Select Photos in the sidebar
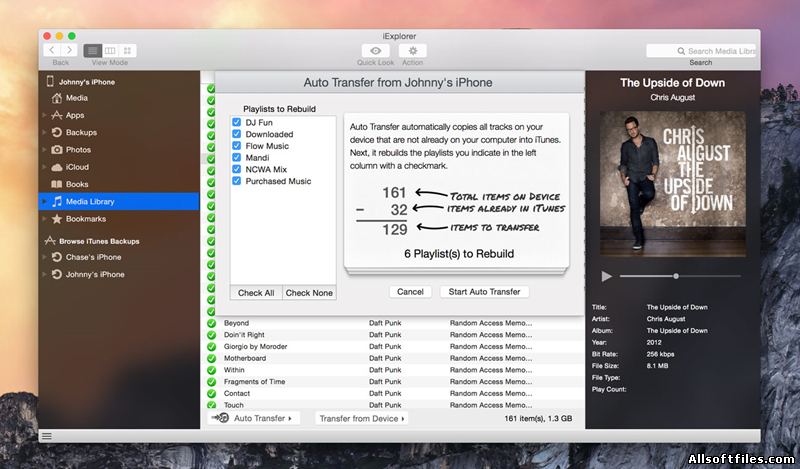 (x=77, y=149)
